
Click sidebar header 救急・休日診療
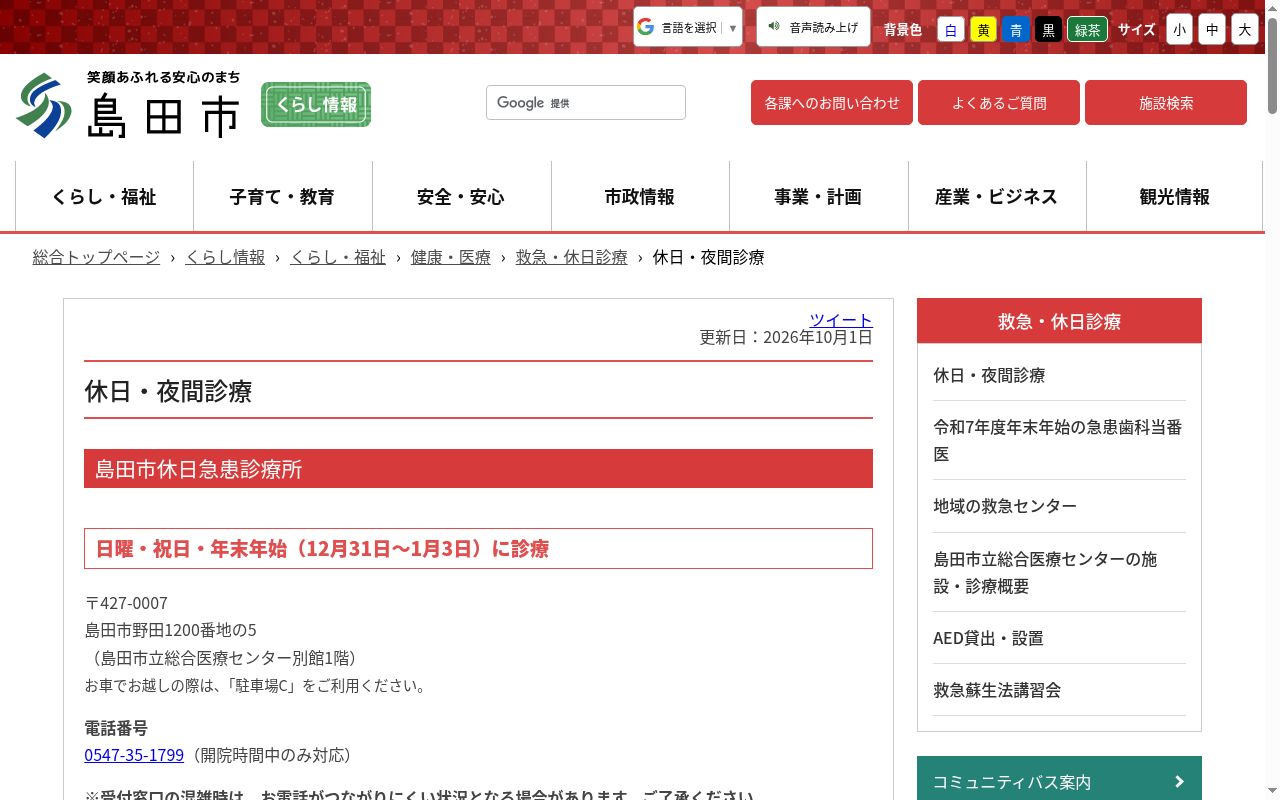[1059, 321]
